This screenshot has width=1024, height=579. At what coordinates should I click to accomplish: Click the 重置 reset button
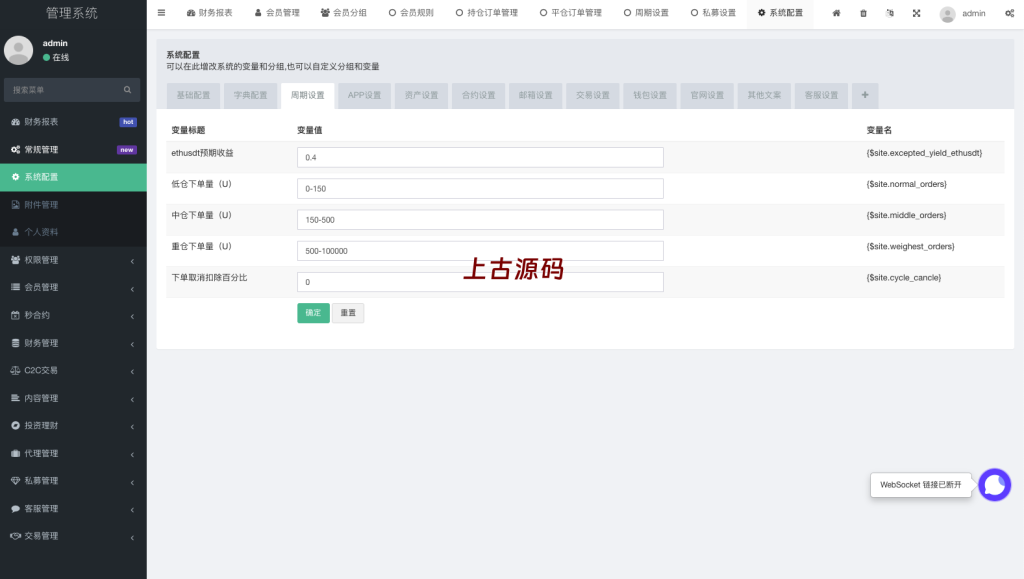(348, 313)
